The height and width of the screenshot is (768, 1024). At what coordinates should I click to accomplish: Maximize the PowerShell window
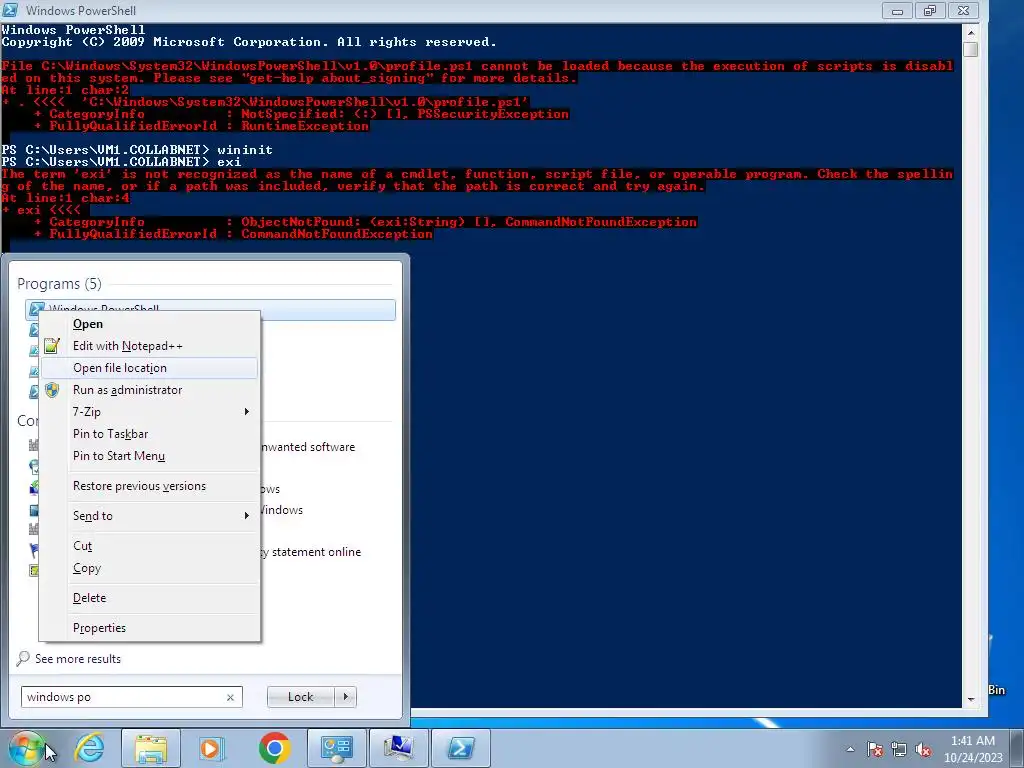click(x=930, y=10)
